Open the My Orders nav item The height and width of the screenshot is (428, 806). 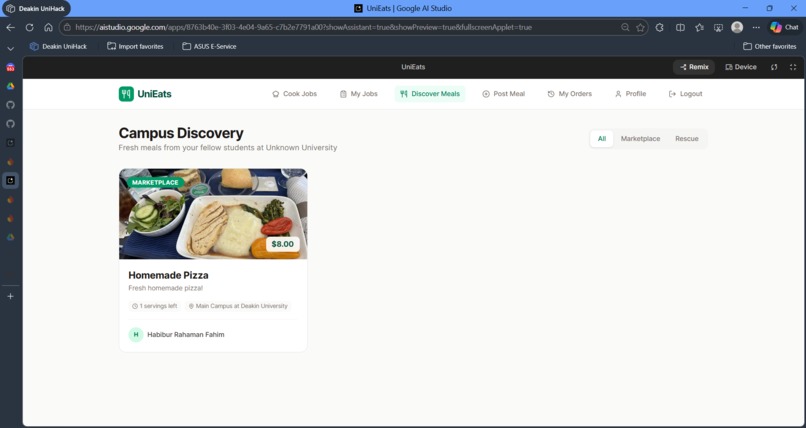570,94
